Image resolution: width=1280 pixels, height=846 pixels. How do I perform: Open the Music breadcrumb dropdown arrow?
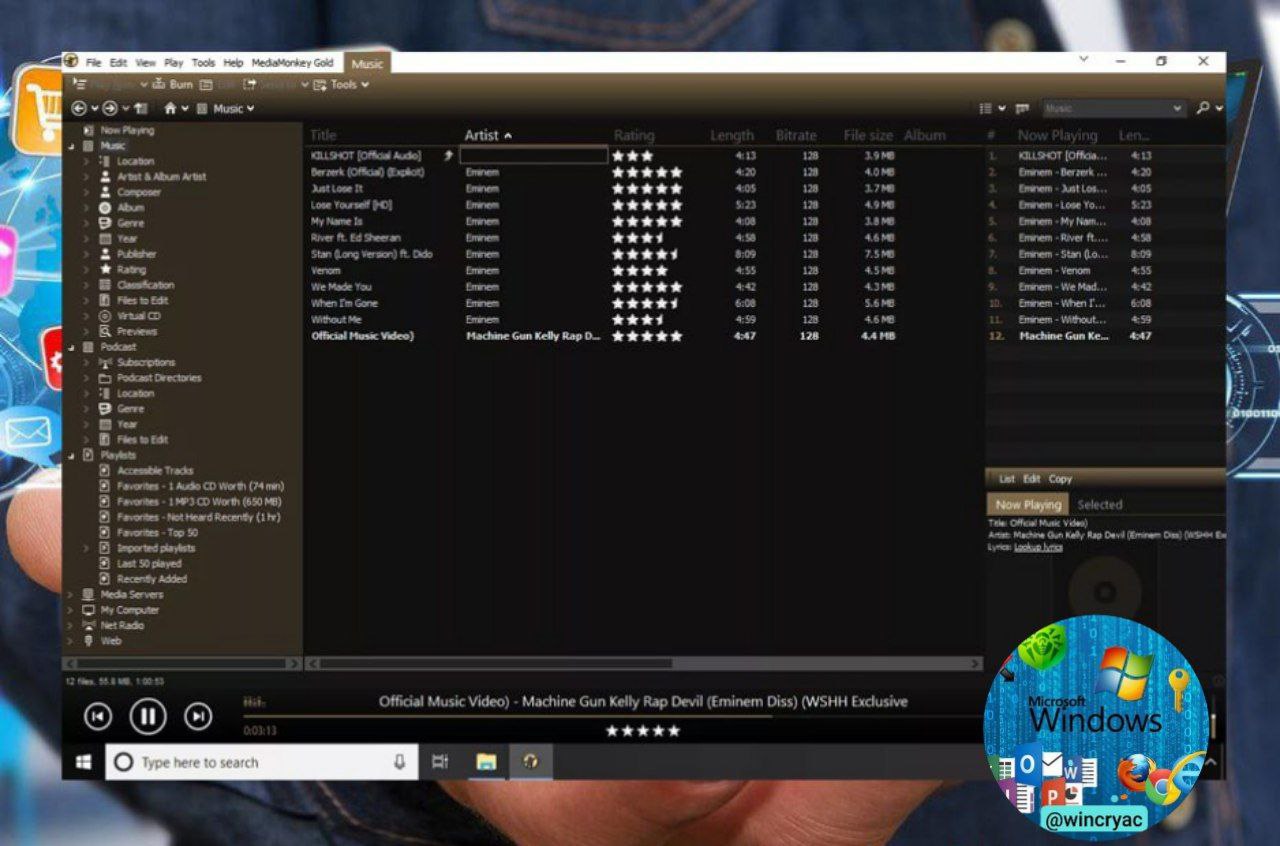[x=250, y=108]
